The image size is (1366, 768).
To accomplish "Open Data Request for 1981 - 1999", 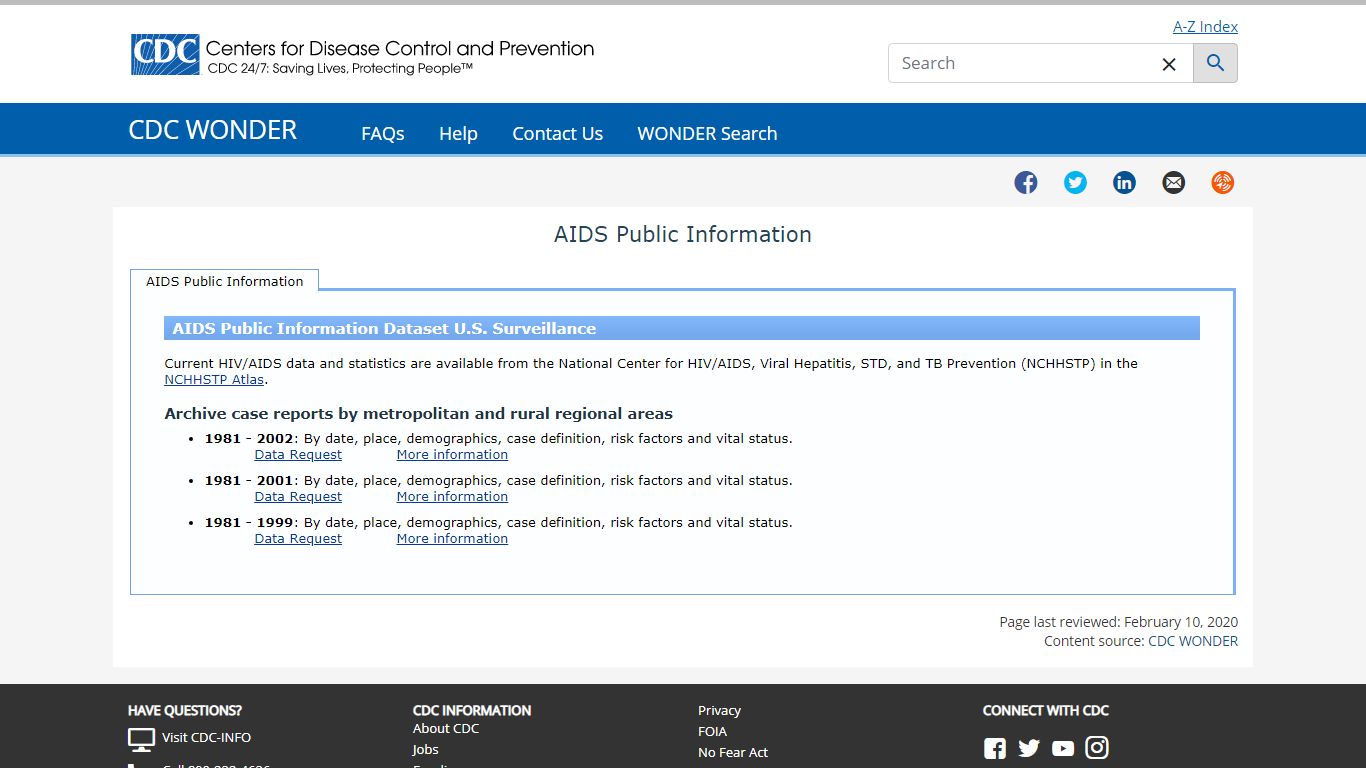I will 298,539.
